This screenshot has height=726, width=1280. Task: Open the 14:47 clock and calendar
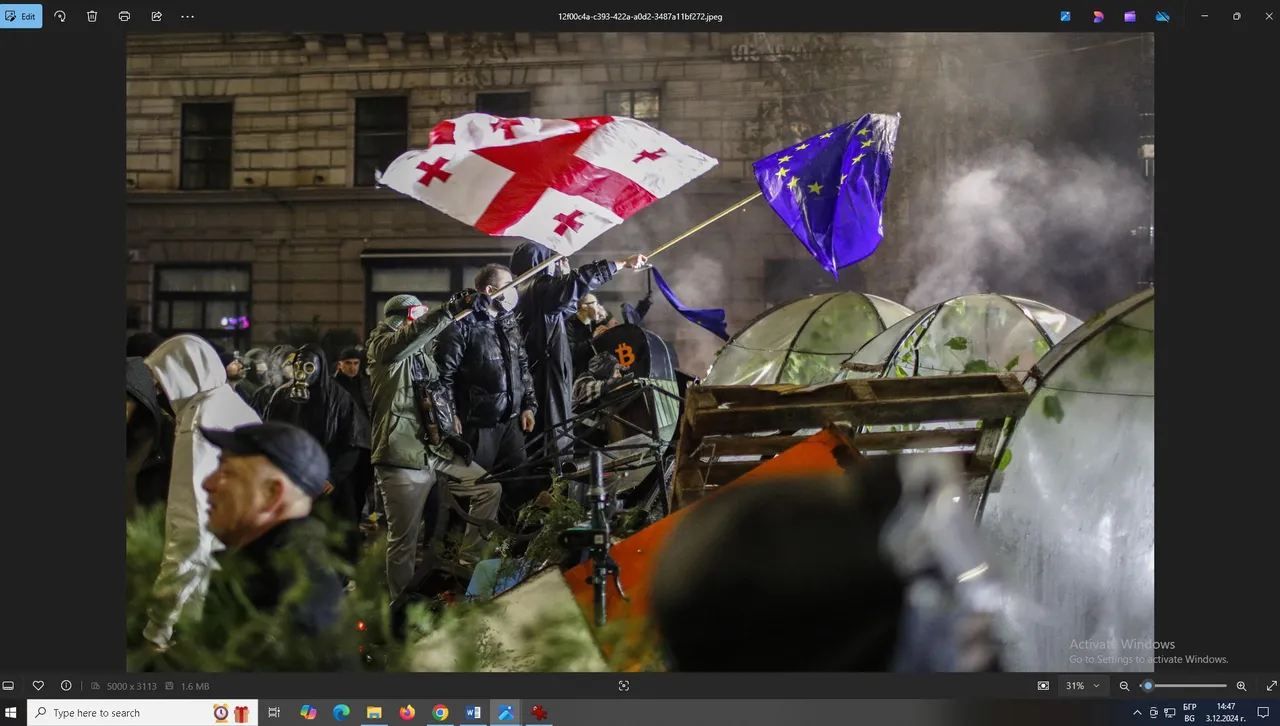pyautogui.click(x=1225, y=713)
